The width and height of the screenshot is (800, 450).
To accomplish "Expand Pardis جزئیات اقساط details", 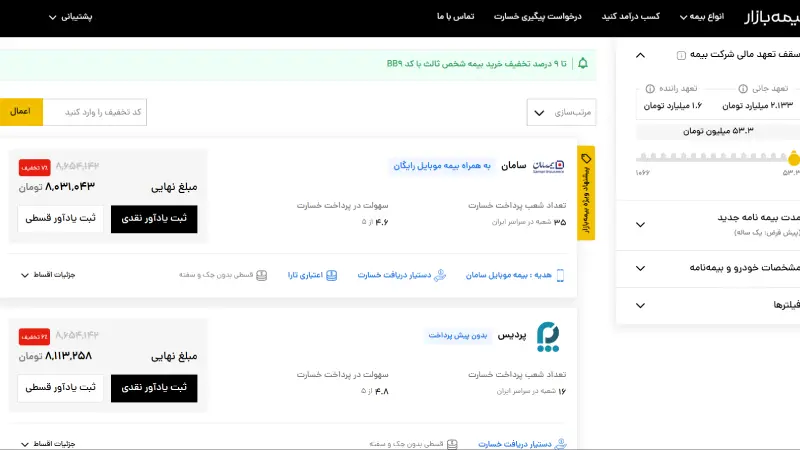I will 48,444.
